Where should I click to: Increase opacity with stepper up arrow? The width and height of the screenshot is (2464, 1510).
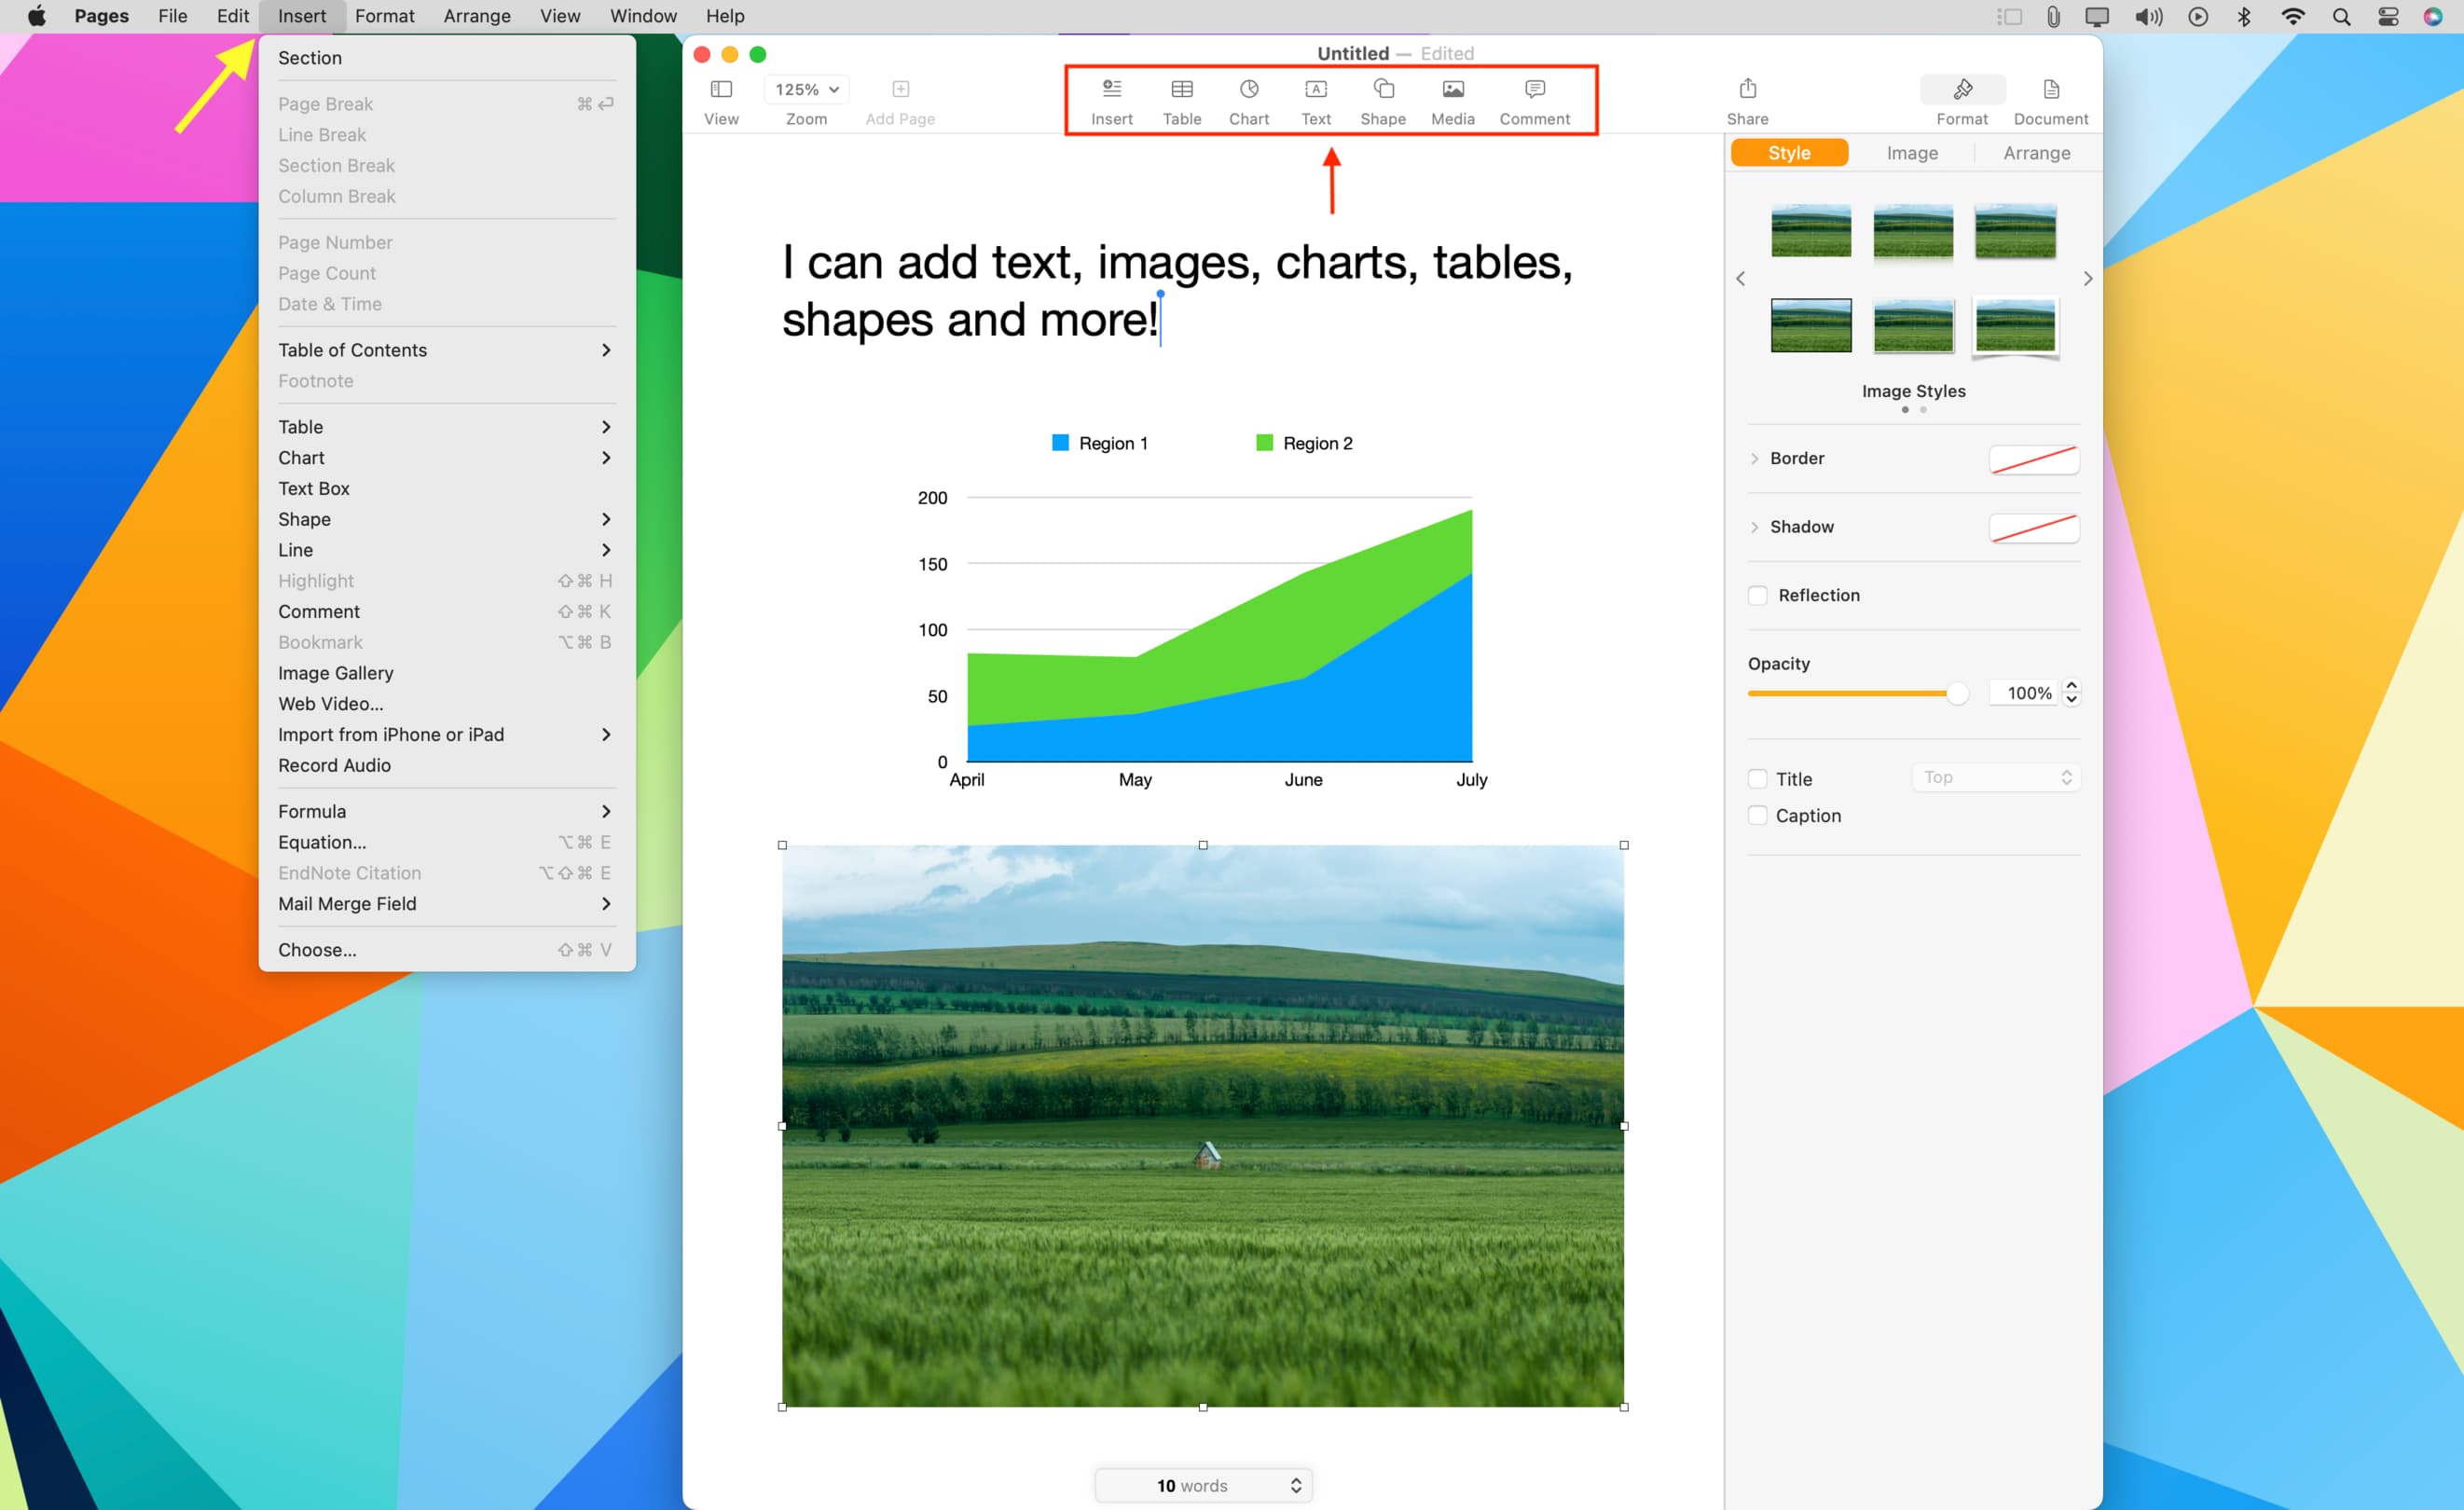(x=2072, y=686)
